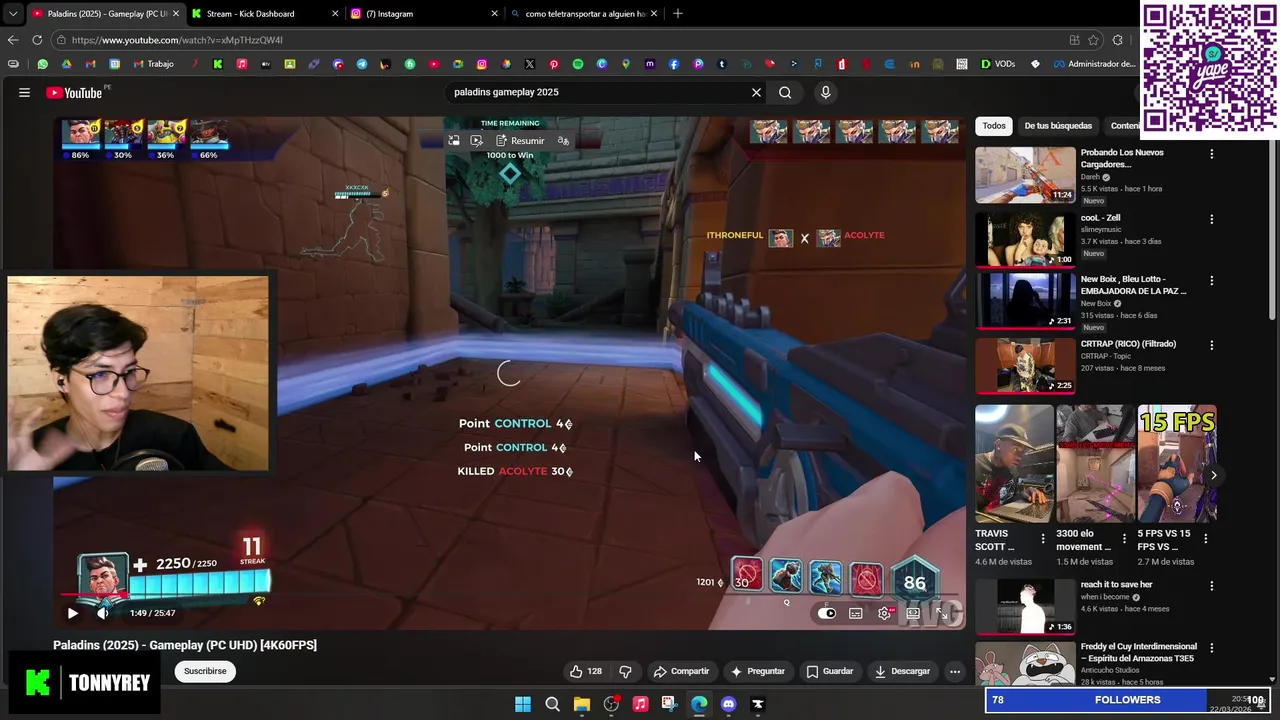
Task: Open the Spotify bookmark icon
Action: pyautogui.click(x=578, y=64)
